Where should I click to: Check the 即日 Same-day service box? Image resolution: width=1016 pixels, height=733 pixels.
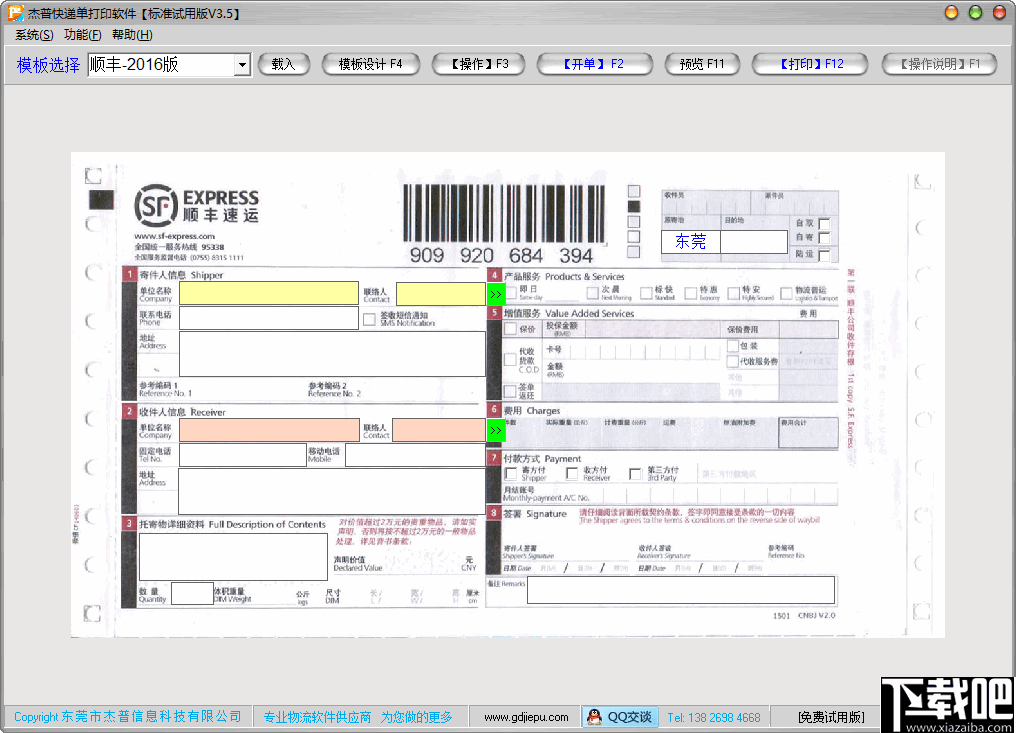coord(511,293)
